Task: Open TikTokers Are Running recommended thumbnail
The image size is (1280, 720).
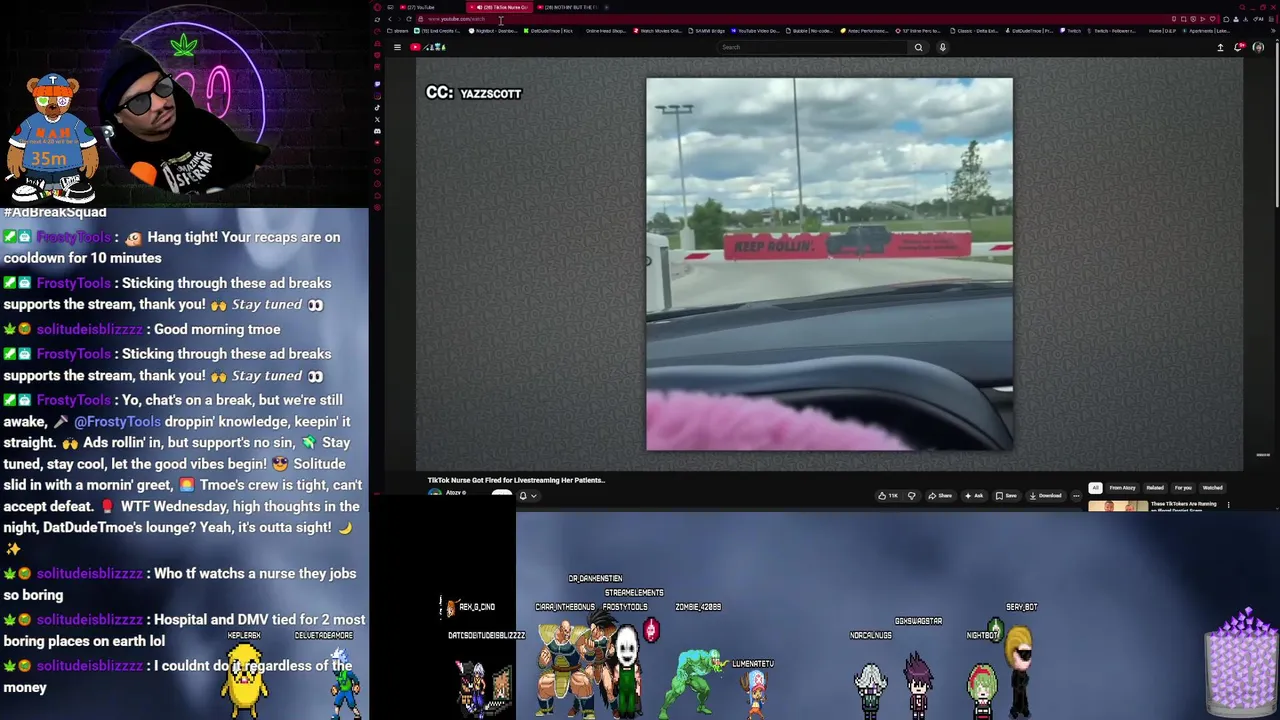Action: click(1118, 507)
